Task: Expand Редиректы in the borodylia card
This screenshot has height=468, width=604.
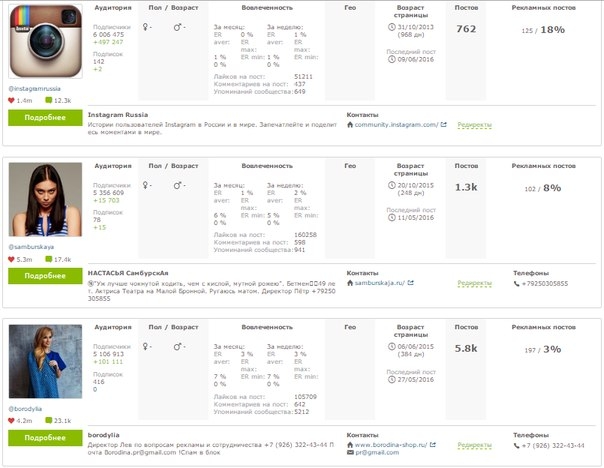Action: 475,445
